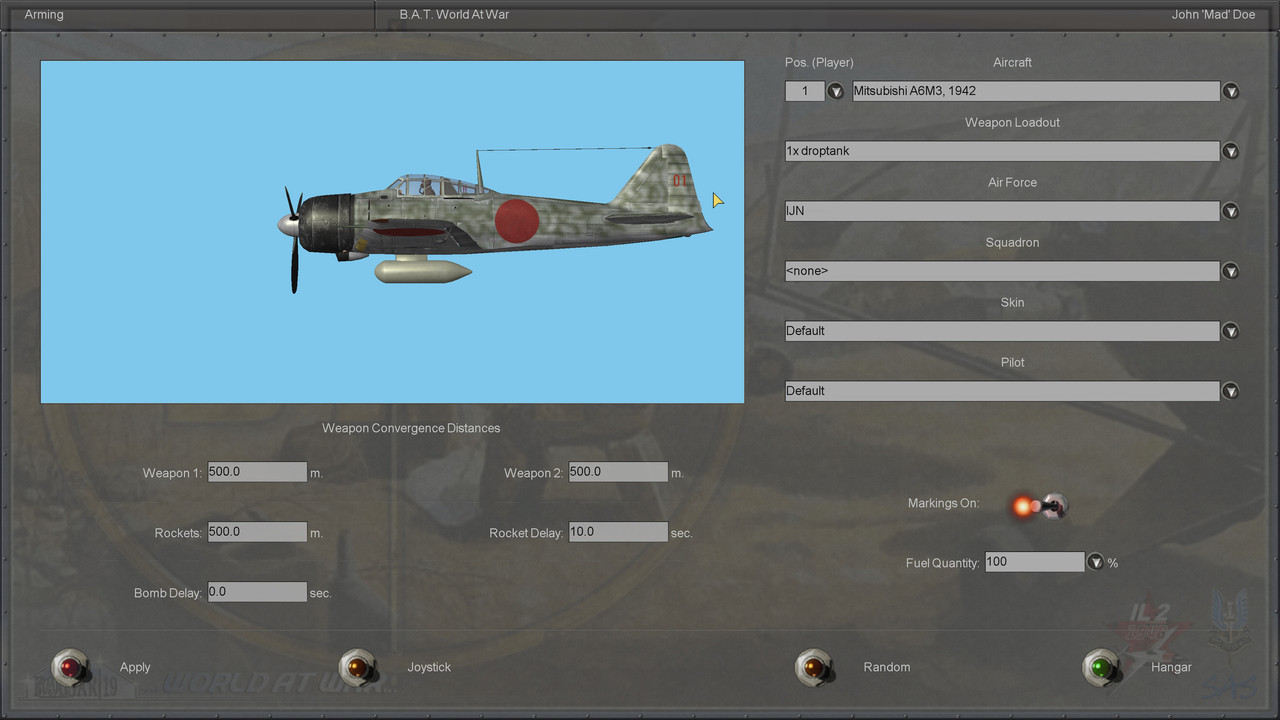The width and height of the screenshot is (1280, 720).
Task: Click the Weapon 1 convergence field
Action: click(257, 472)
